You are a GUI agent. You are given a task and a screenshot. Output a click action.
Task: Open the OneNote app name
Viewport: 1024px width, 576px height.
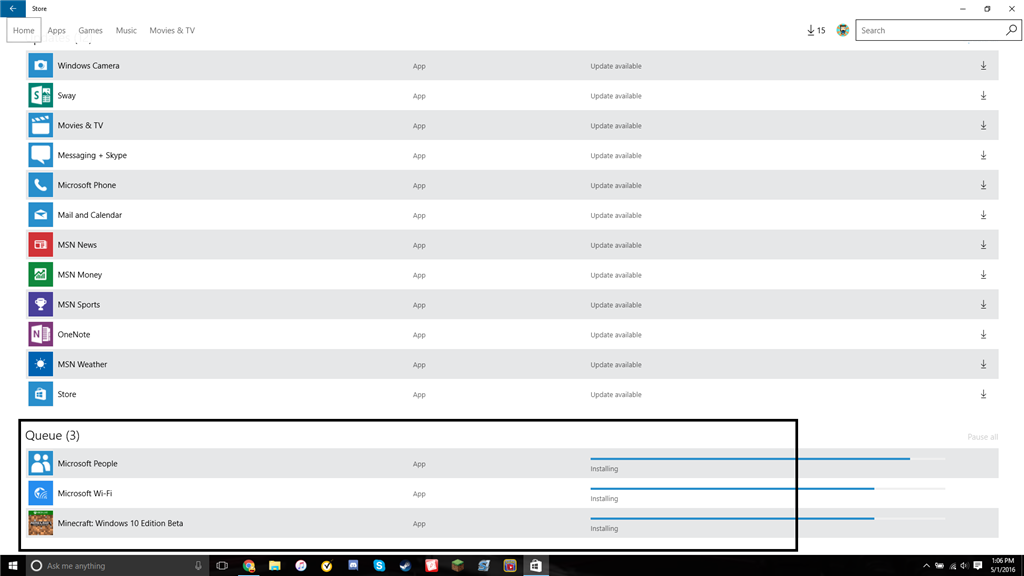click(74, 334)
